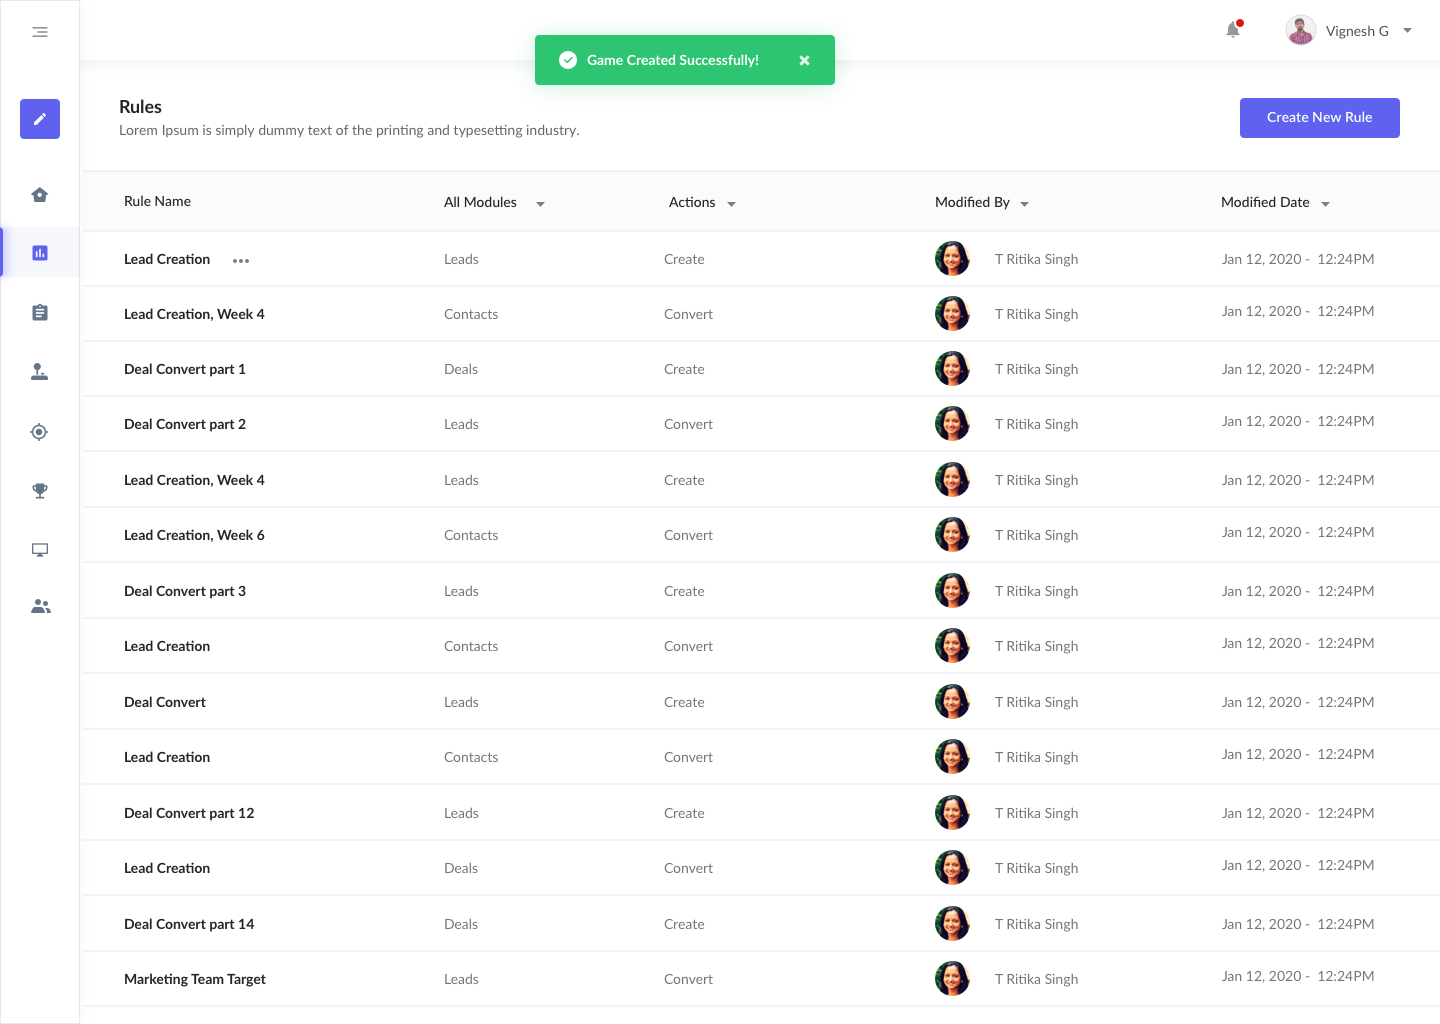Select the Marketing Team Target rule
The image size is (1440, 1024).
point(195,979)
